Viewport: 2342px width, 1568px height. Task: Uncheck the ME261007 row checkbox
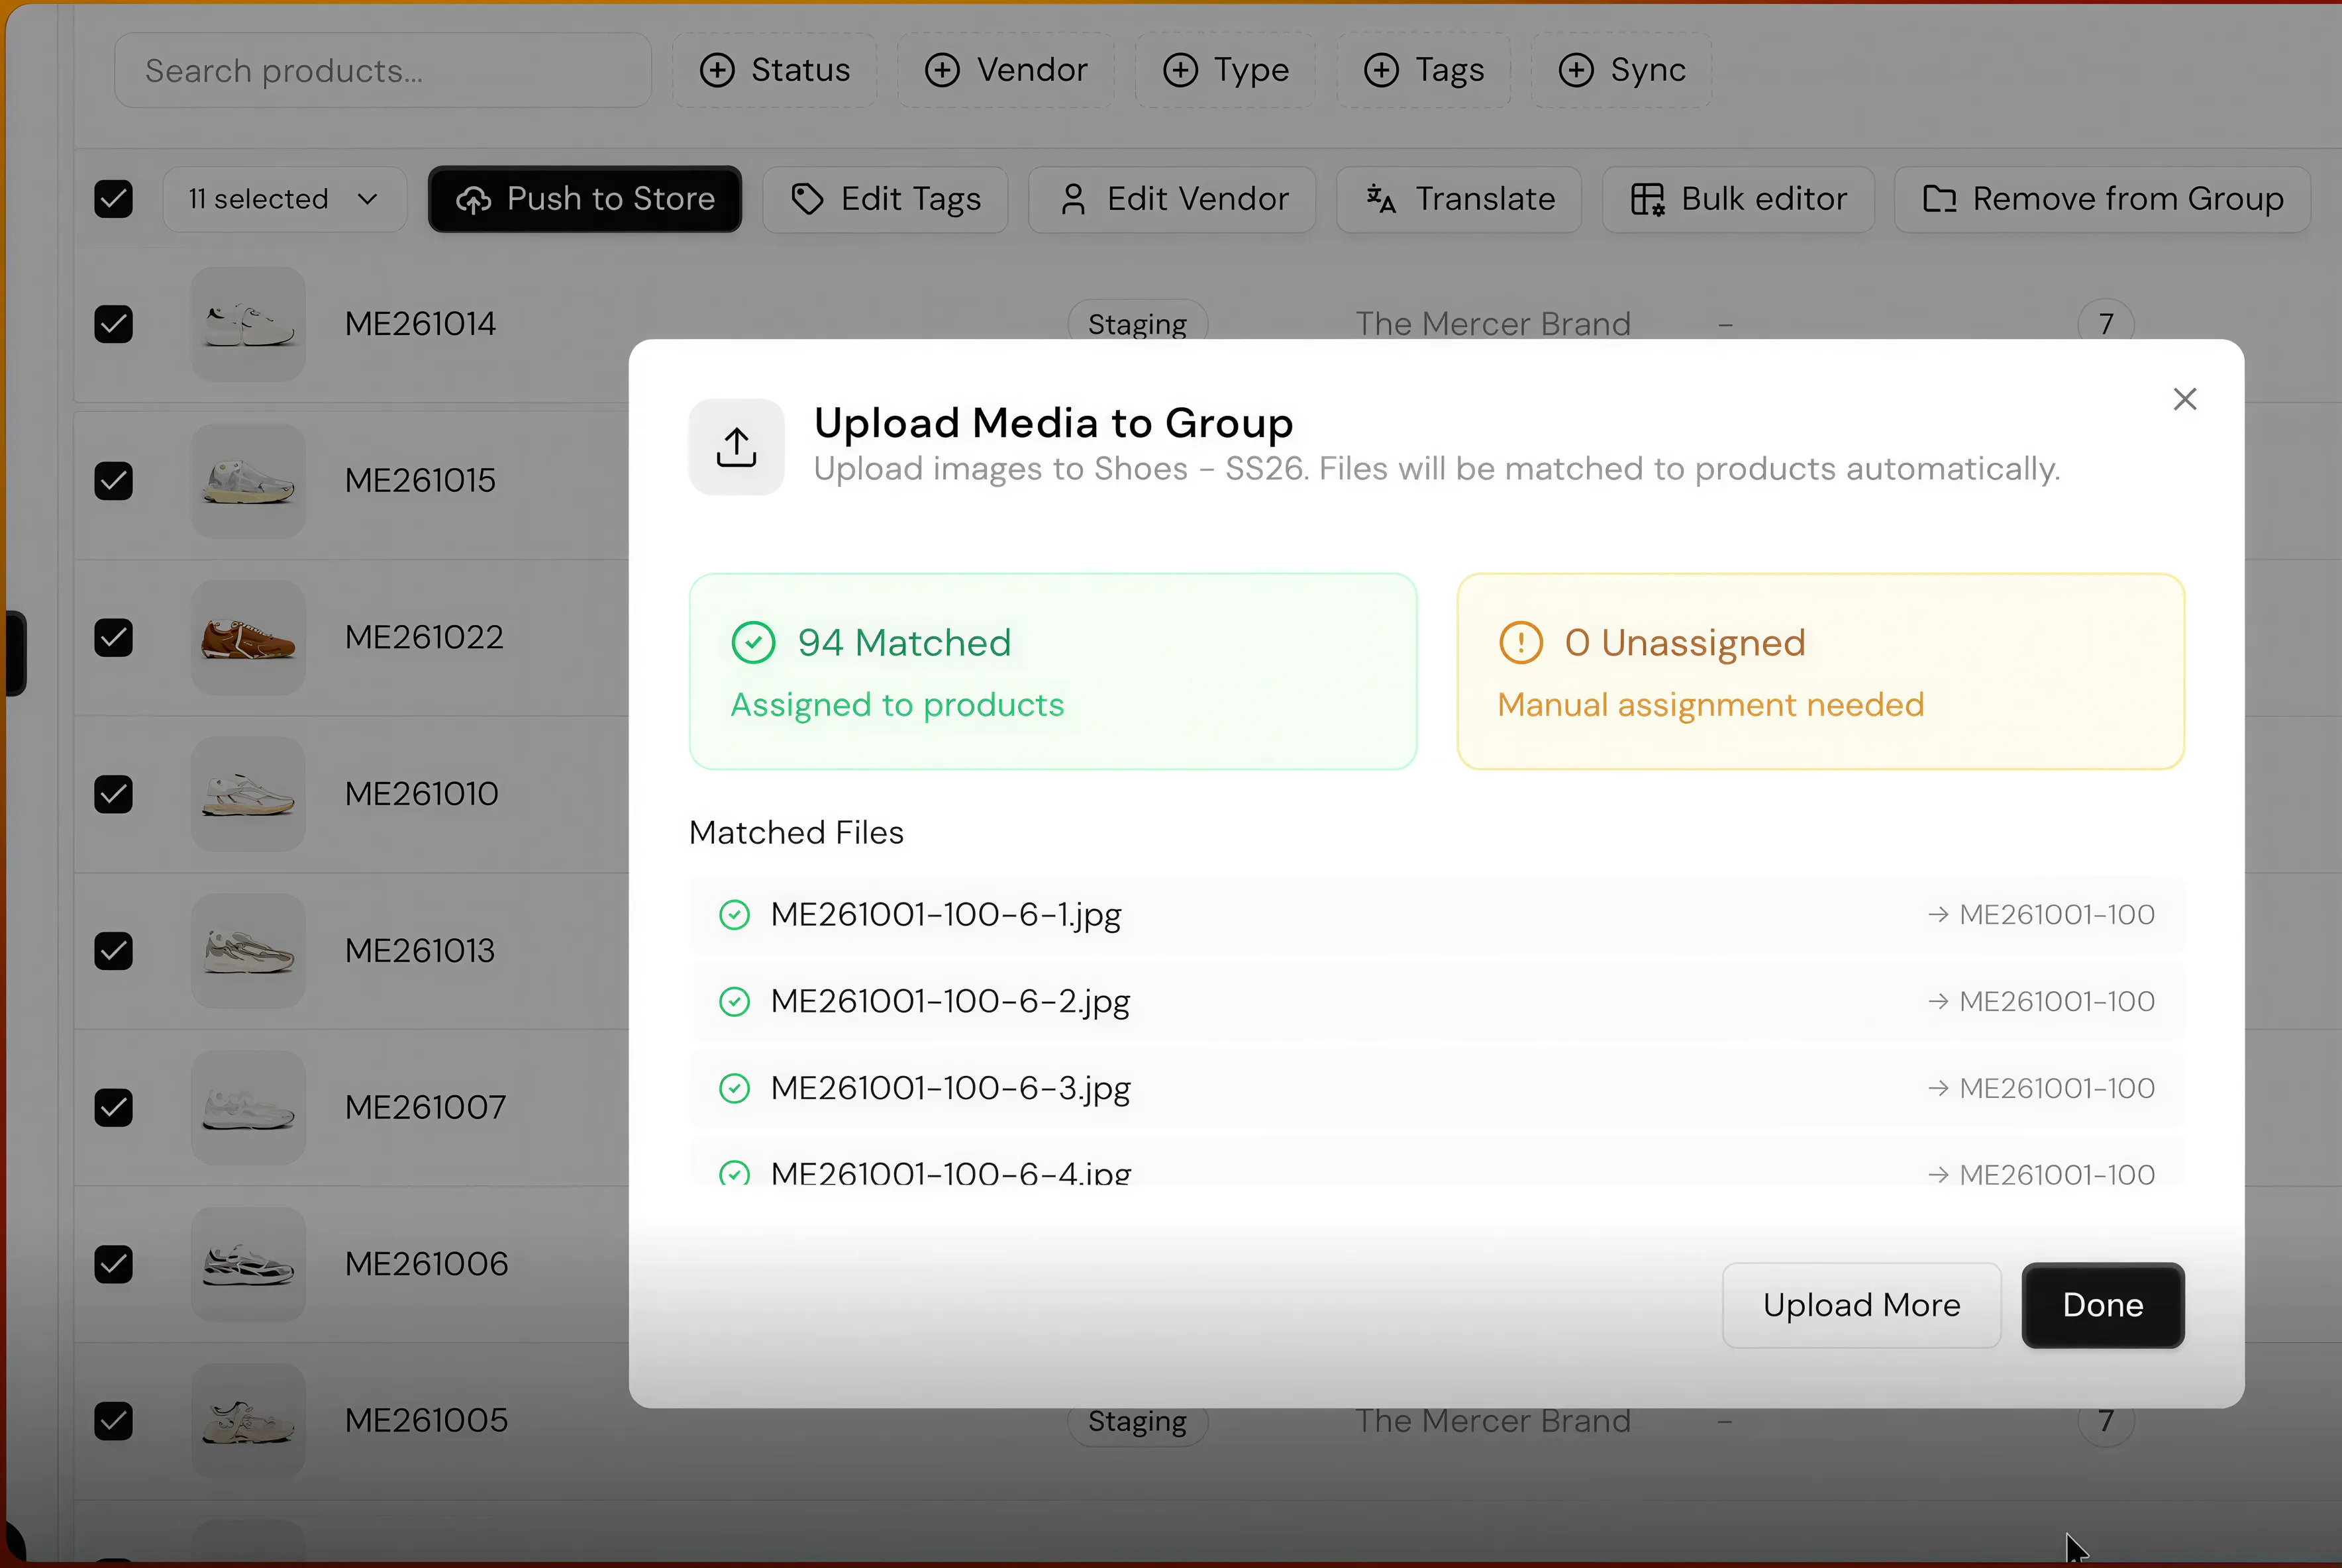113,1107
